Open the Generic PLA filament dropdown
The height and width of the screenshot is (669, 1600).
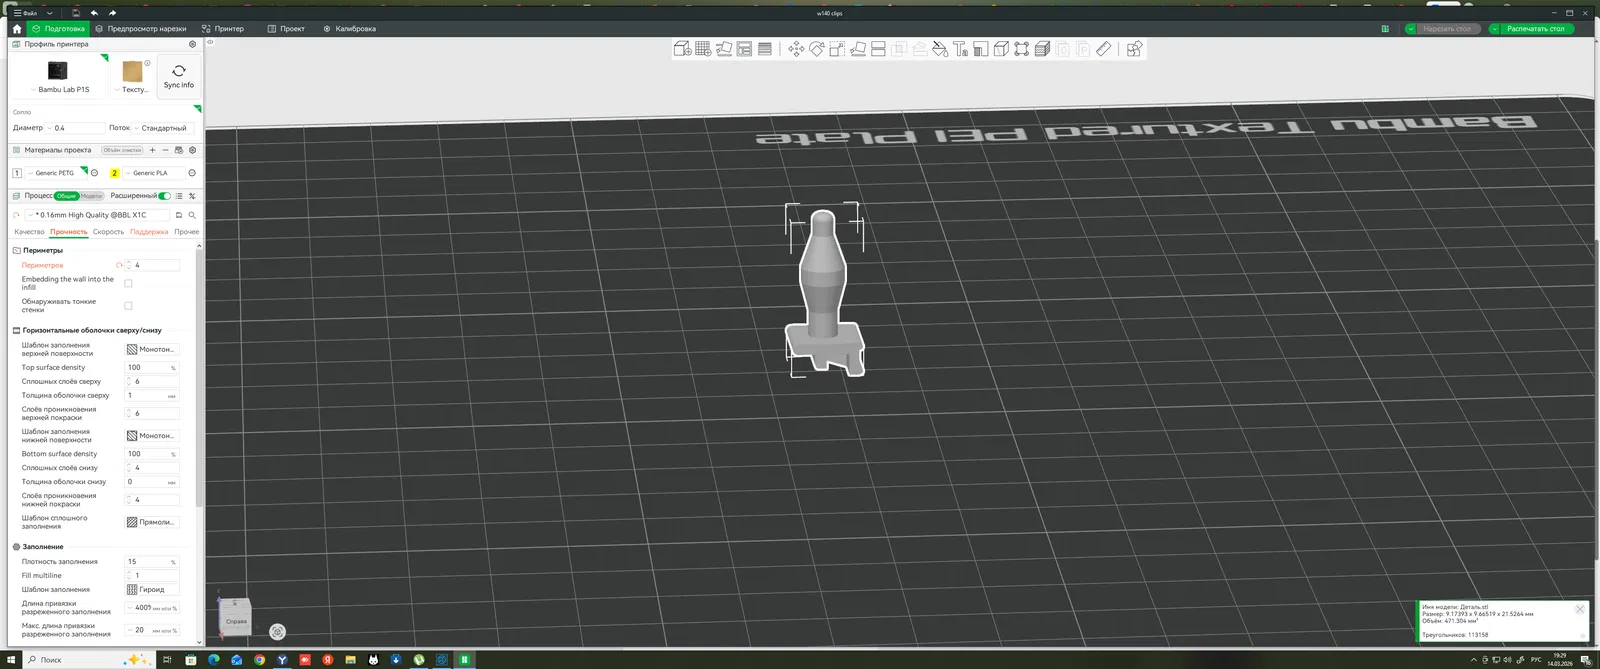tap(152, 173)
